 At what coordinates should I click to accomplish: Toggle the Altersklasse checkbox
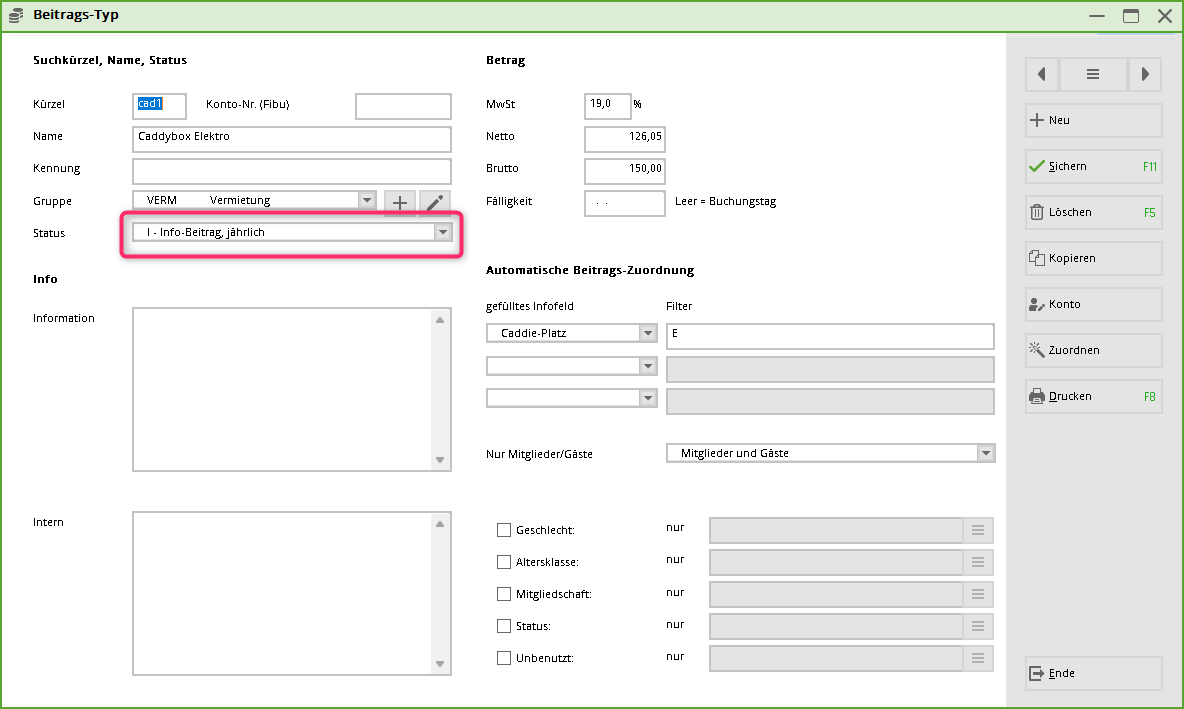pyautogui.click(x=504, y=562)
